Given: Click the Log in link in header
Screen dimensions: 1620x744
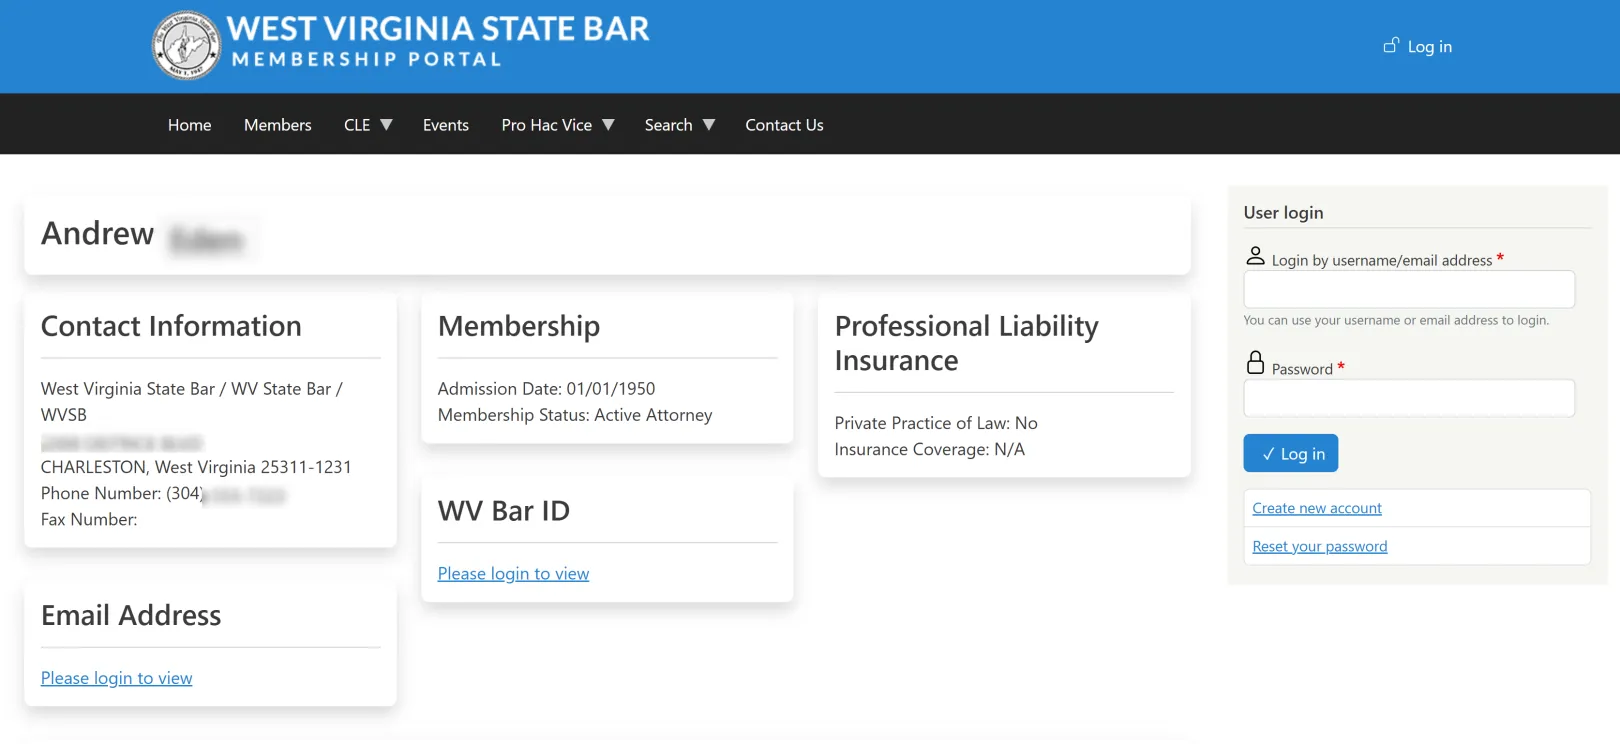Looking at the screenshot, I should coord(1430,46).
